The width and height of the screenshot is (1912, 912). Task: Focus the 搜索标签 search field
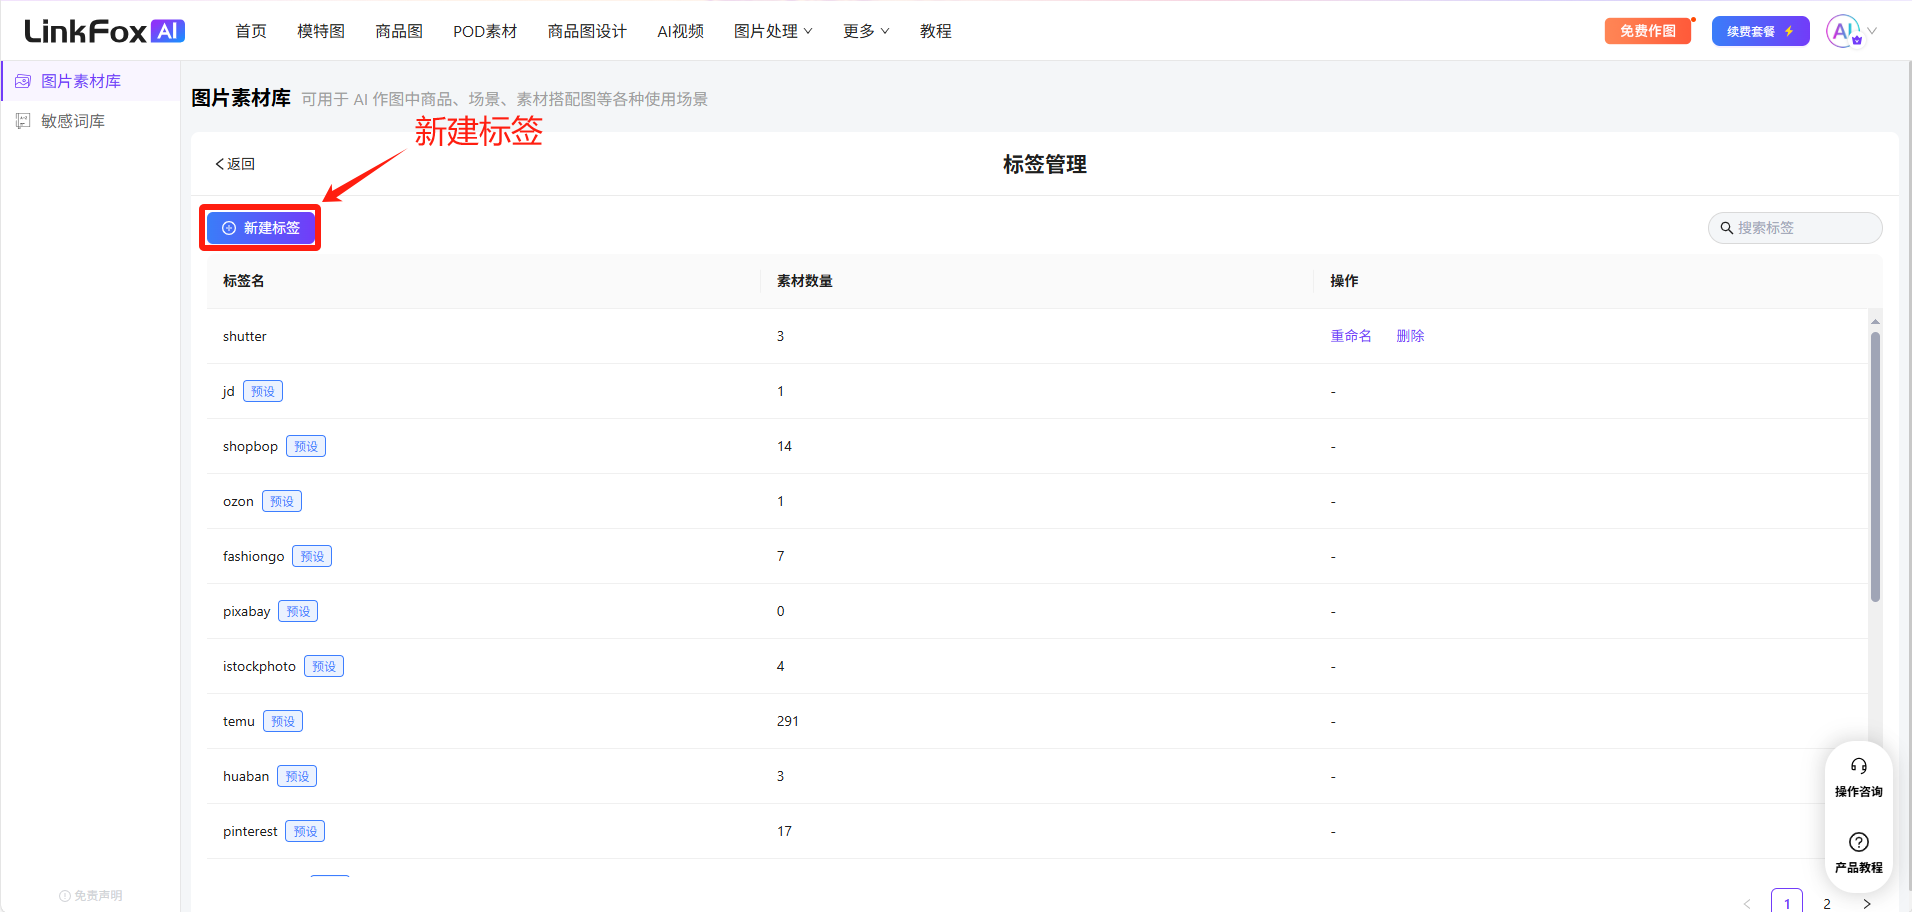[x=1795, y=228]
